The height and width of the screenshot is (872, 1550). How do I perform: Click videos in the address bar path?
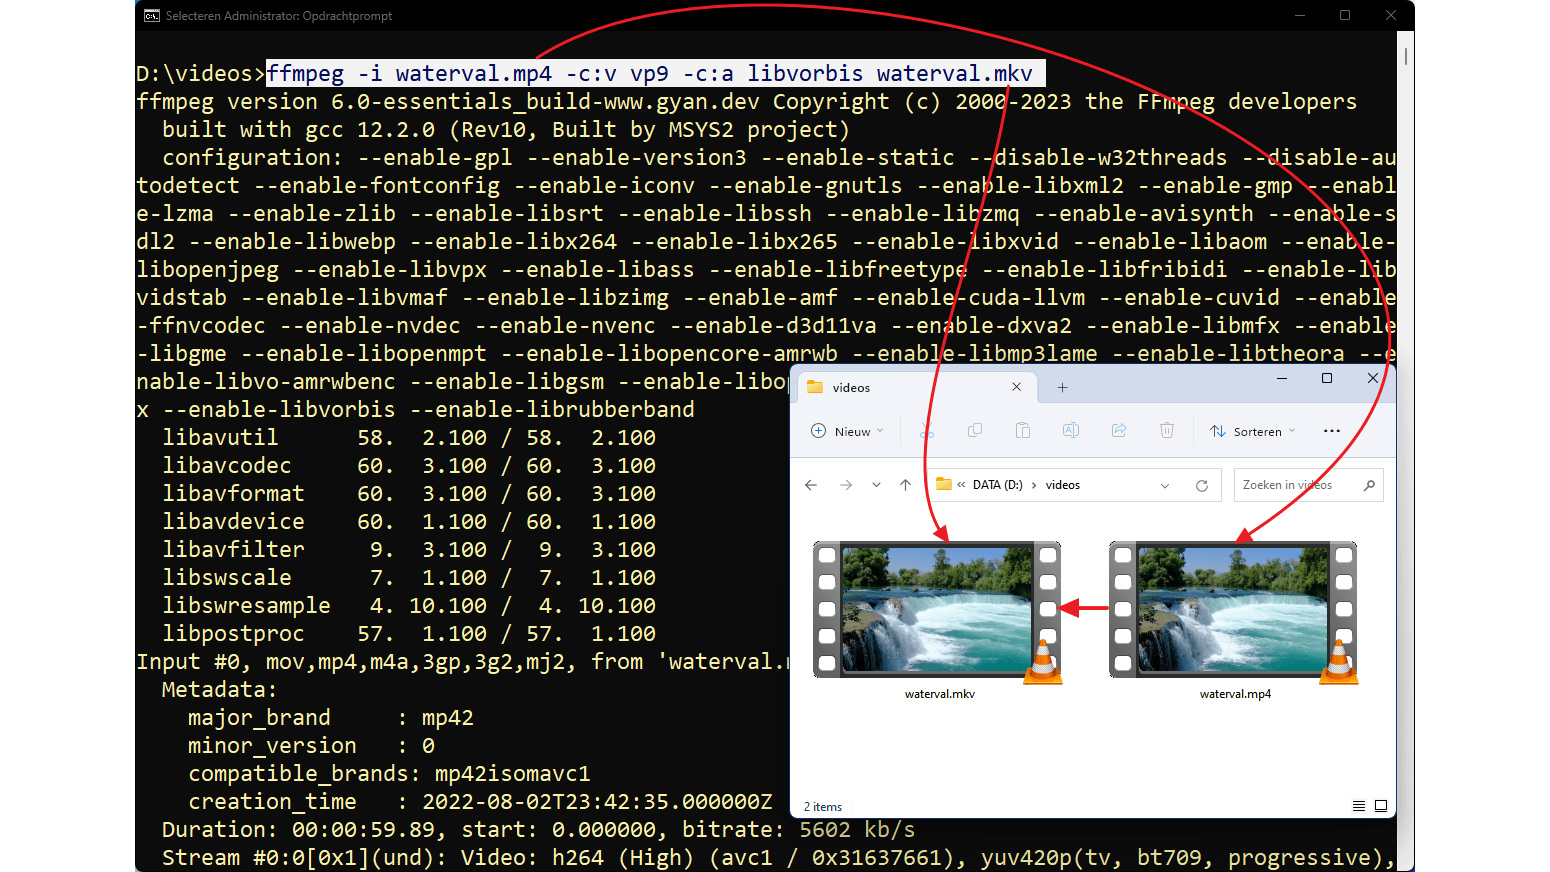pos(1063,485)
